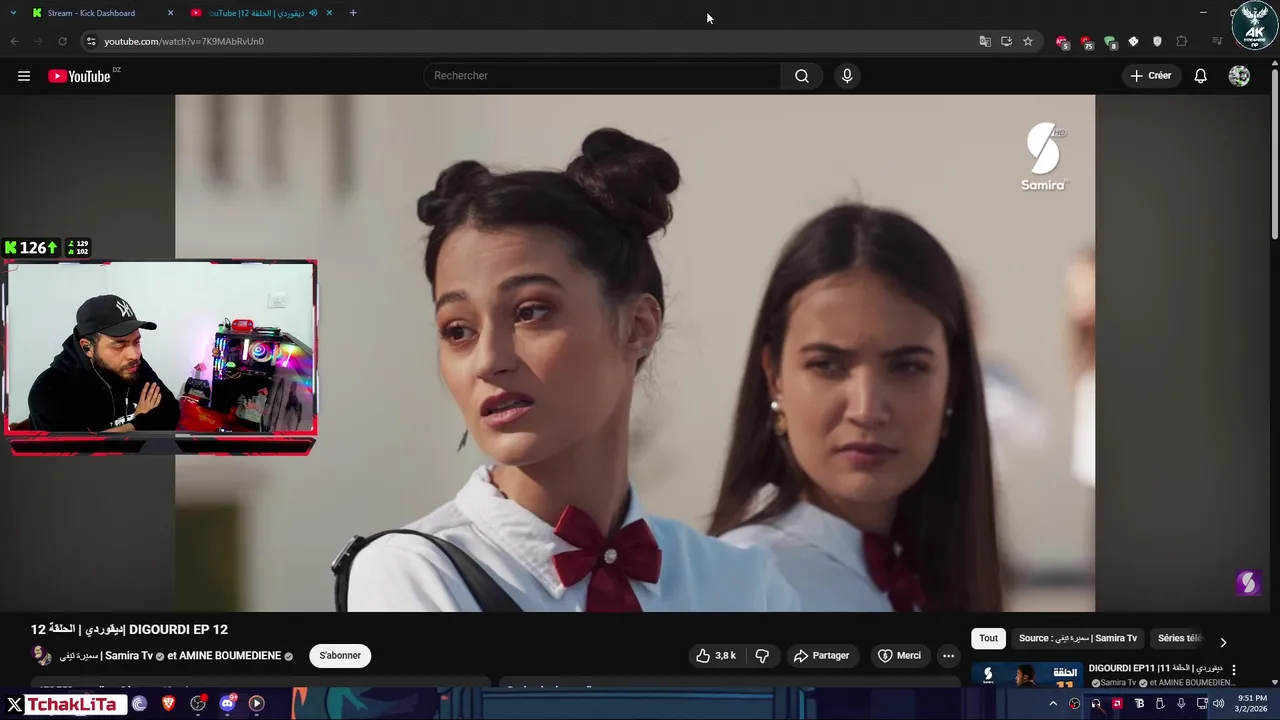This screenshot has height=720, width=1280.
Task: Click the microphone tray icon
Action: click(x=1181, y=704)
